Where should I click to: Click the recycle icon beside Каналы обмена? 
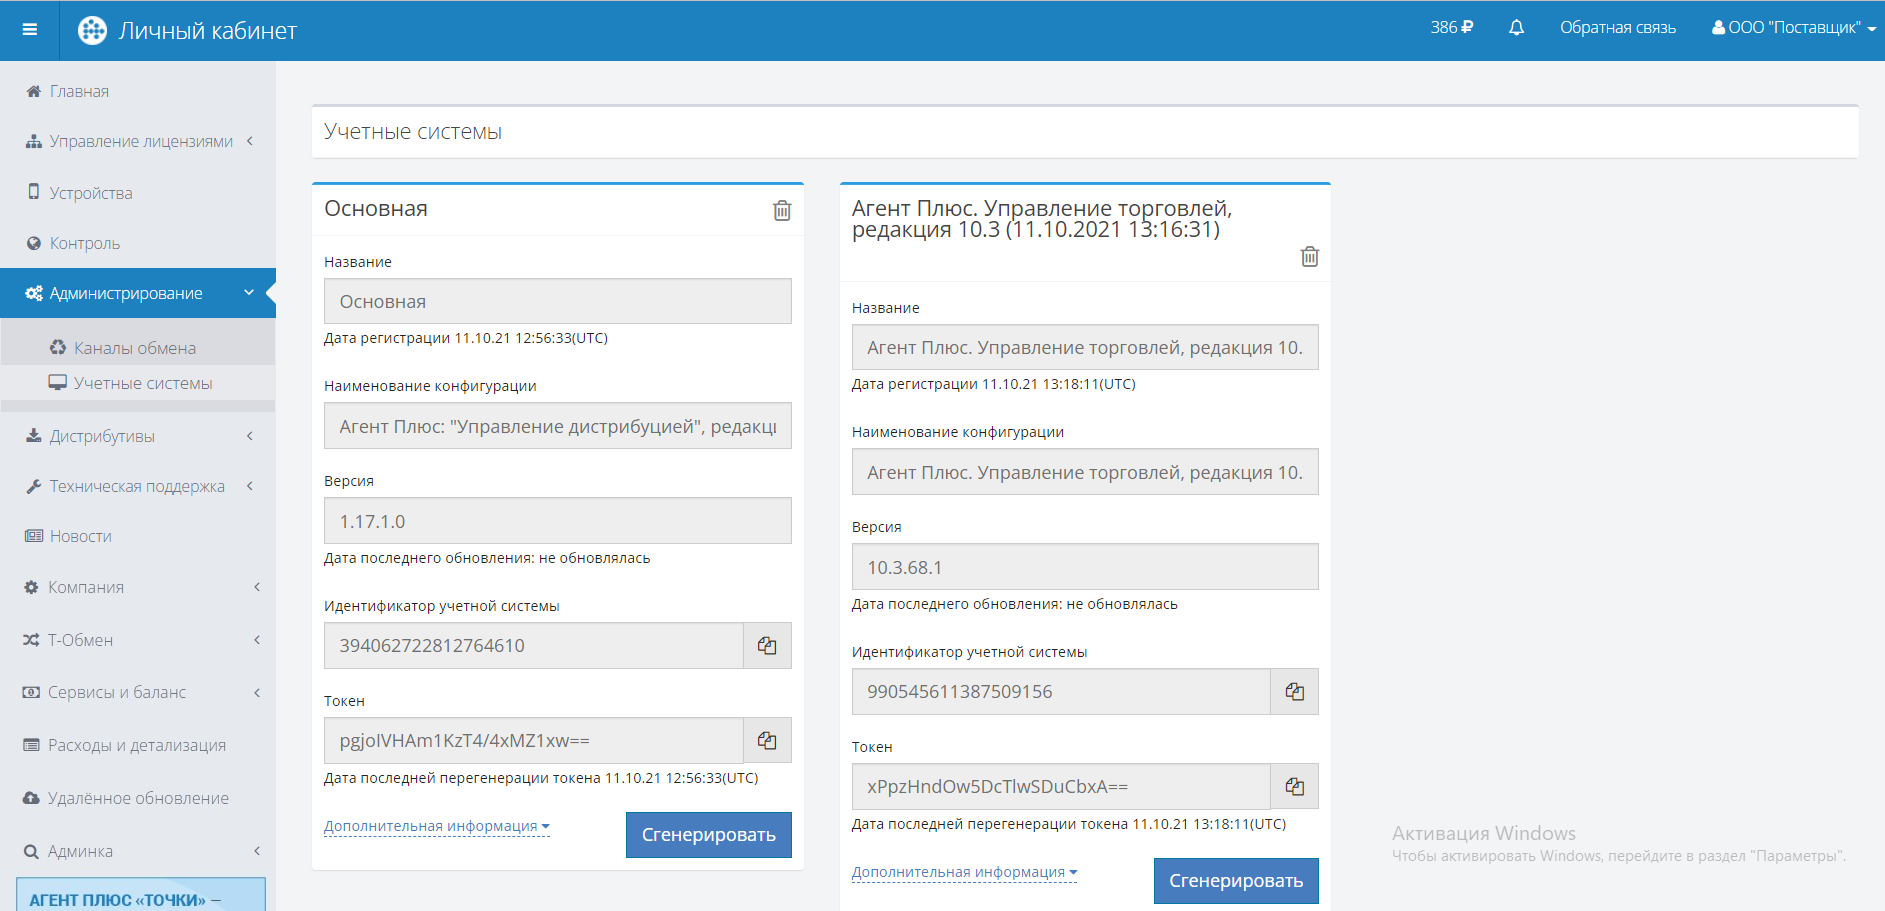coord(58,347)
